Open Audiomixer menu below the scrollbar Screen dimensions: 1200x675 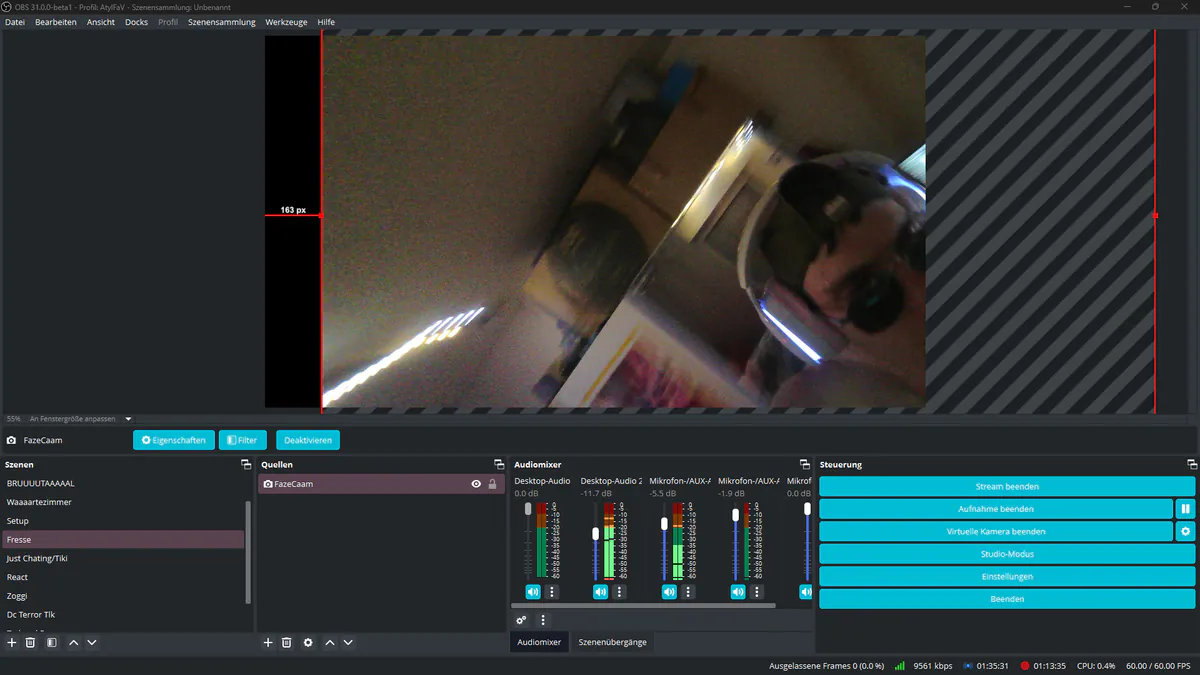tap(543, 620)
